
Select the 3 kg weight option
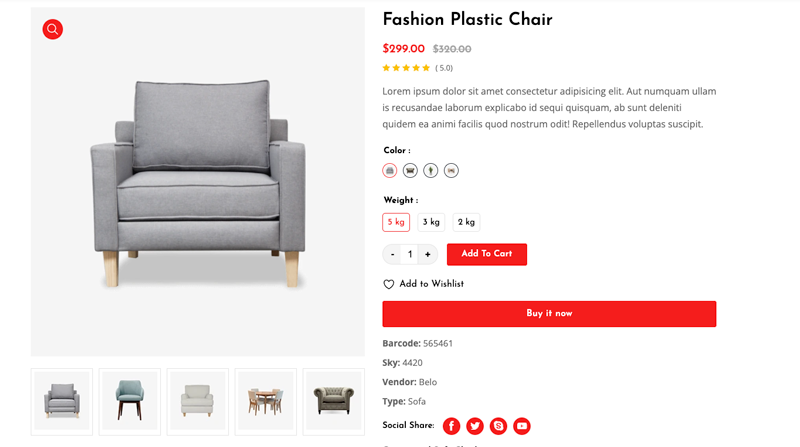(x=431, y=222)
